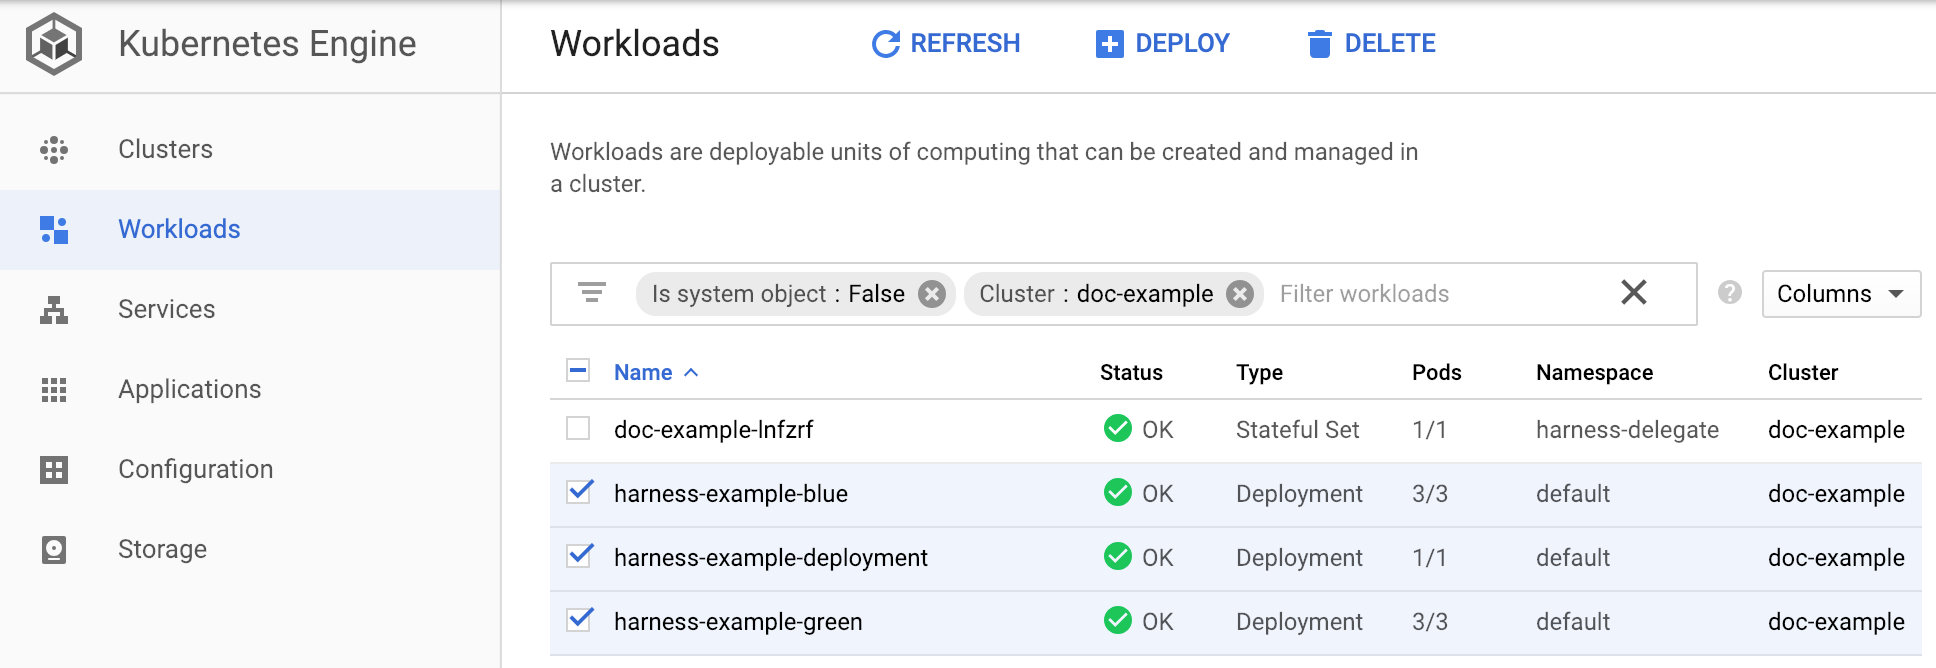Click the doc-example cluster cell for doc-example-lnfzrf
1936x668 pixels.
click(1836, 430)
